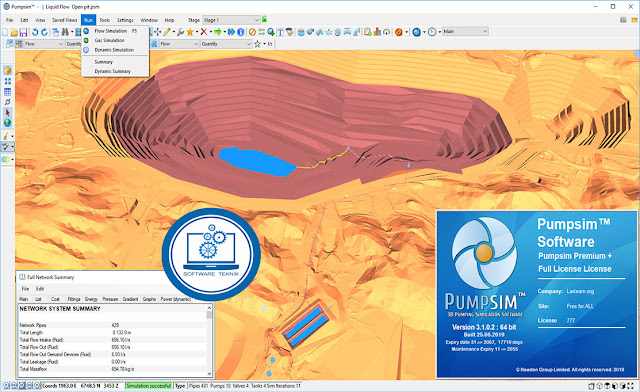
Task: Click the text T tool icon
Action: 280,32
